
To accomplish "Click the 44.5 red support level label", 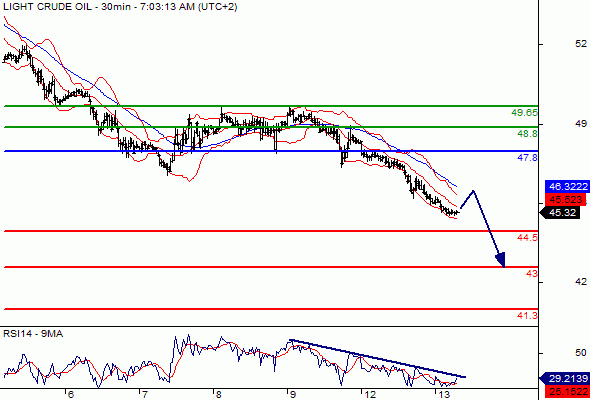I will click(x=527, y=237).
